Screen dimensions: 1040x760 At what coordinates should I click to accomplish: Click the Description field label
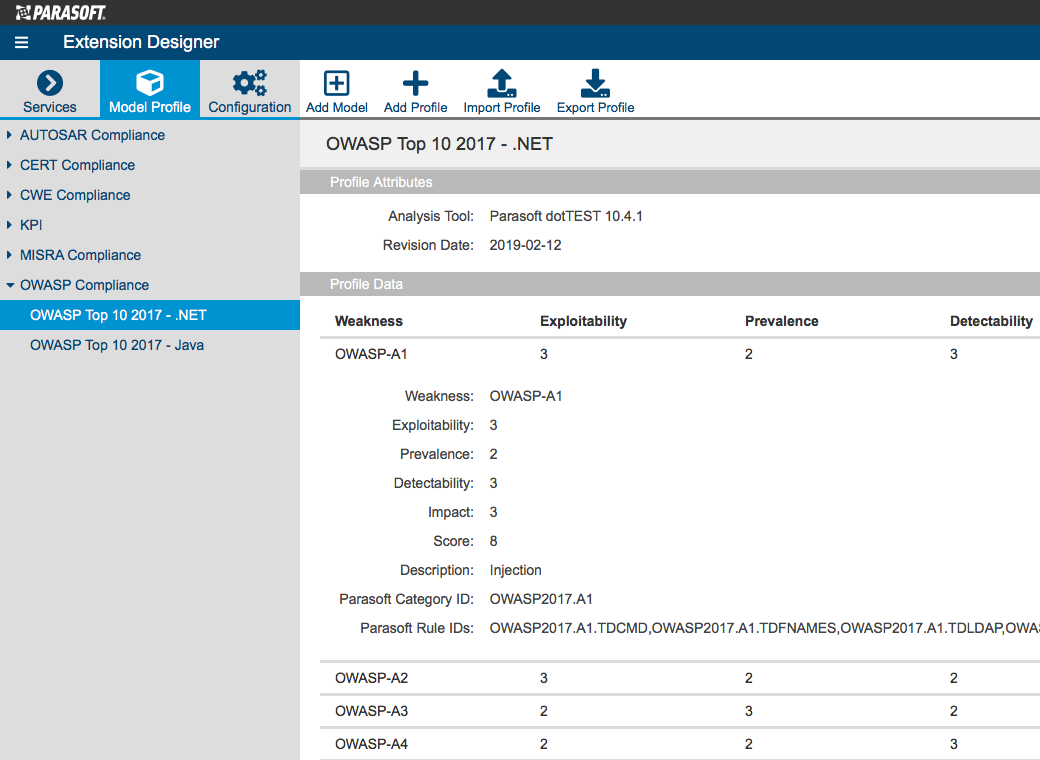click(436, 570)
